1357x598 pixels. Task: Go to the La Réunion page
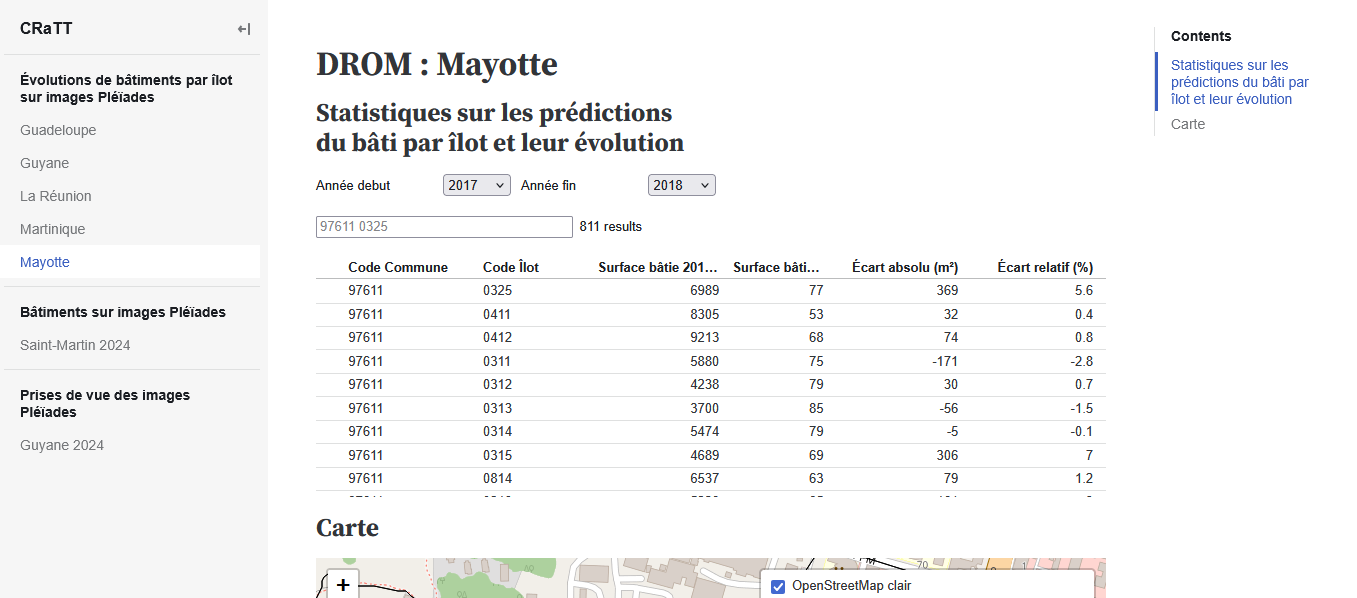point(55,196)
